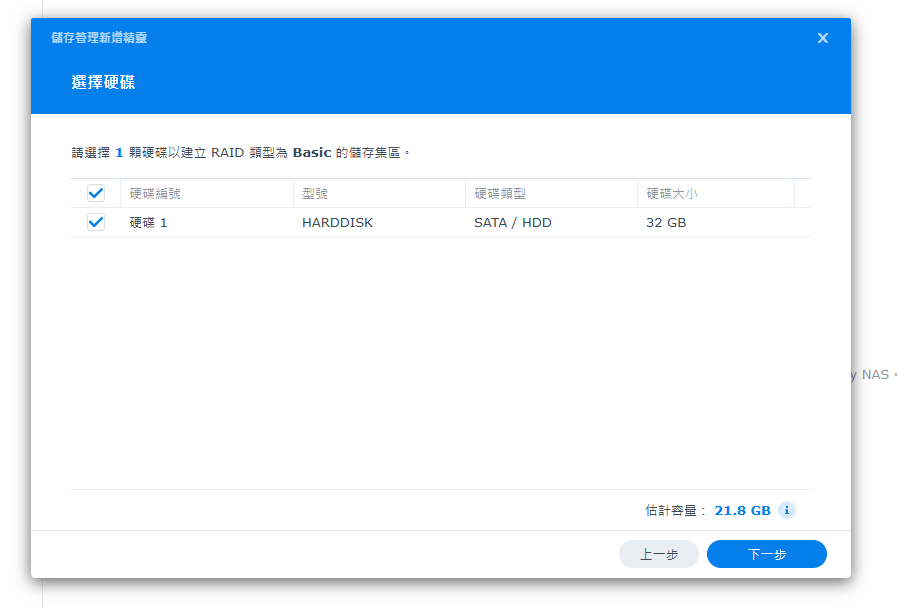The width and height of the screenshot is (915, 608).
Task: Click the 估計容量 label text
Action: (x=675, y=510)
